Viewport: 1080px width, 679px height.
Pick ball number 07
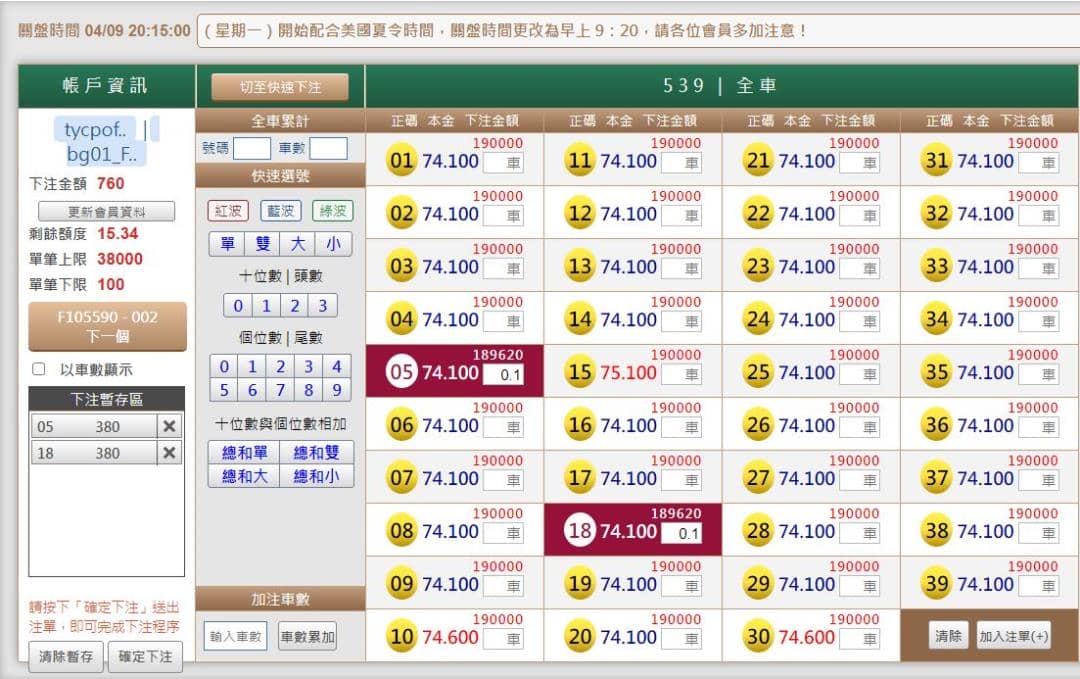[401, 478]
